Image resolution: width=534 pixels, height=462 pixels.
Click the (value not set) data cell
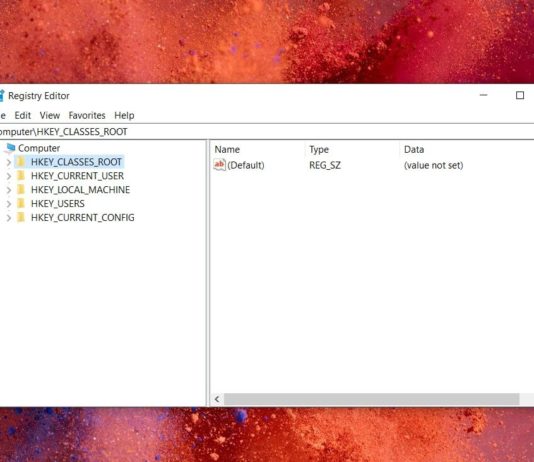tap(433, 165)
